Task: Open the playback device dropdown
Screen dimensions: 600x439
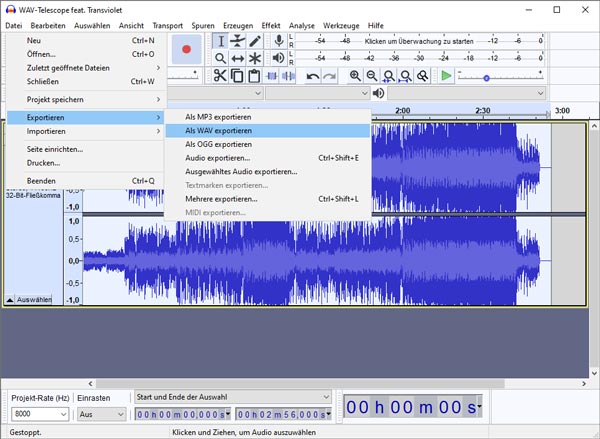Action: click(x=466, y=93)
